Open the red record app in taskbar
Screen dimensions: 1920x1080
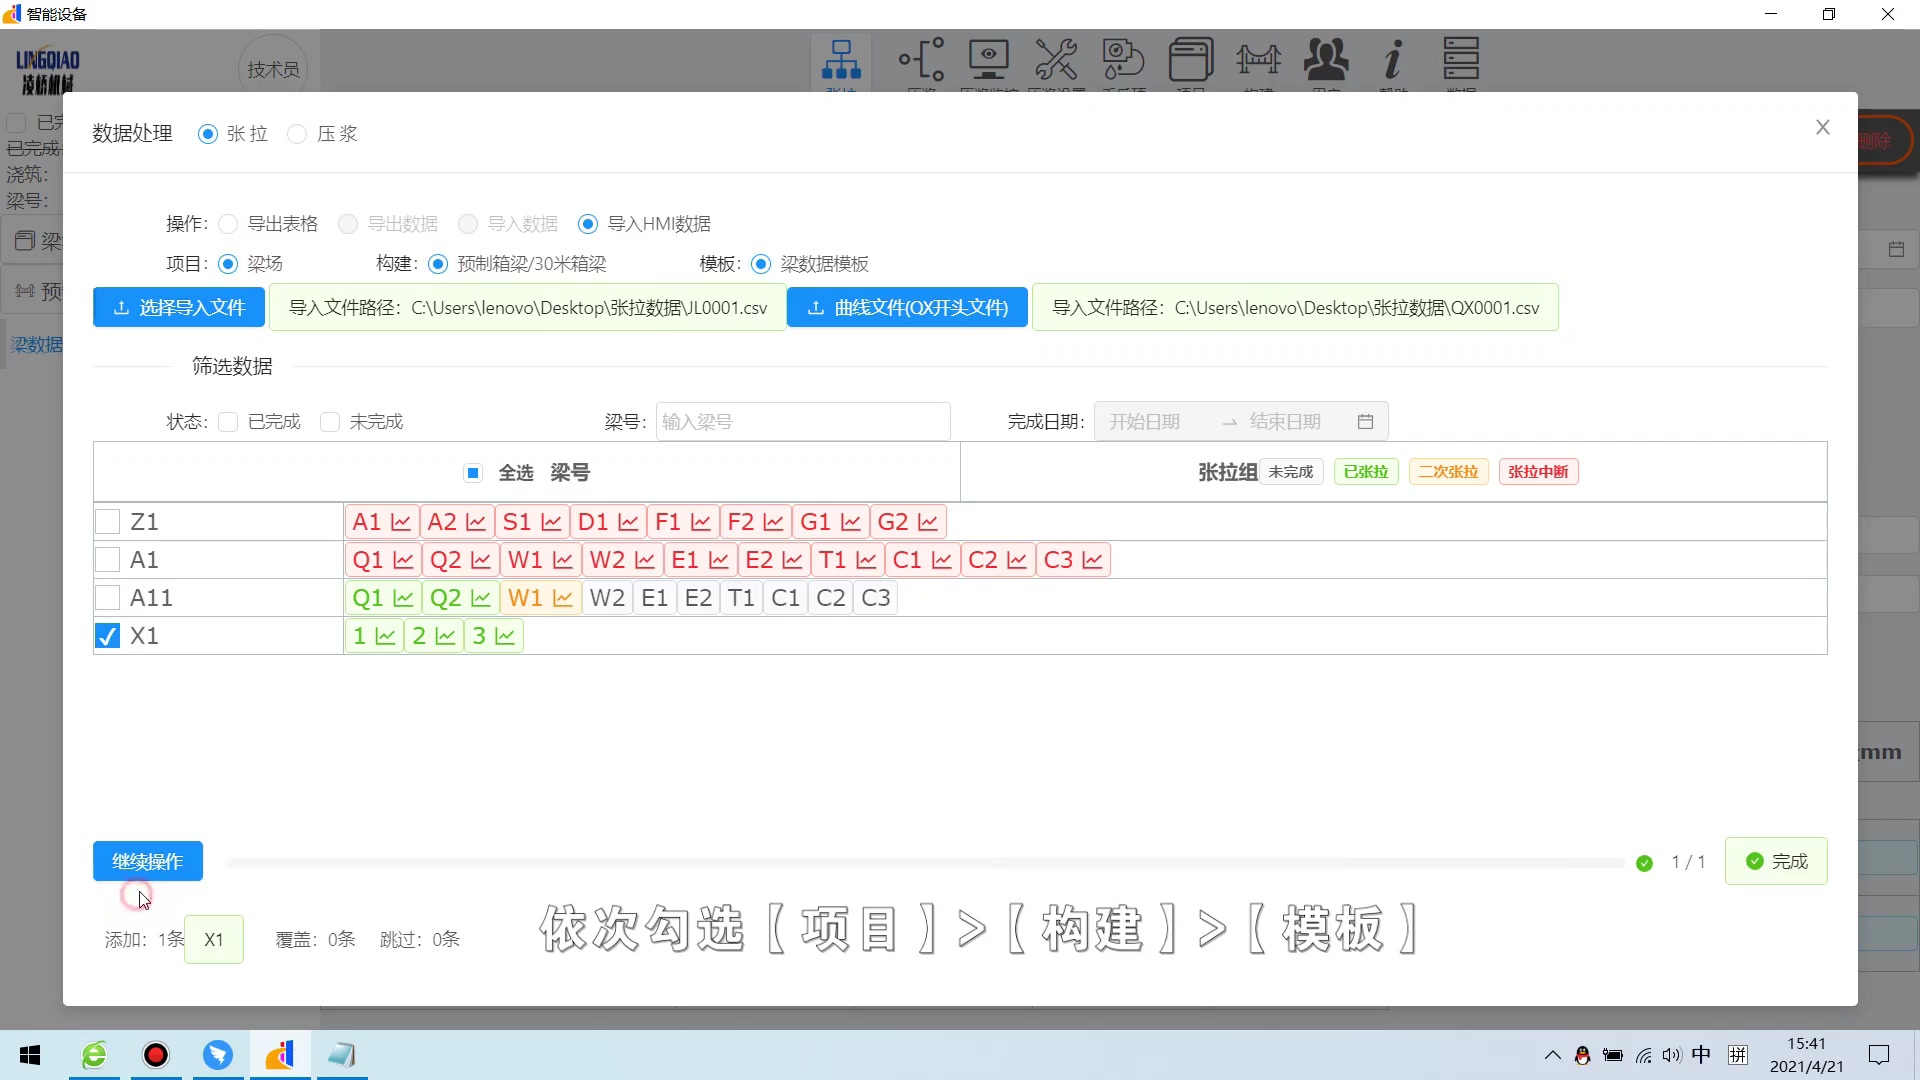(x=156, y=1055)
